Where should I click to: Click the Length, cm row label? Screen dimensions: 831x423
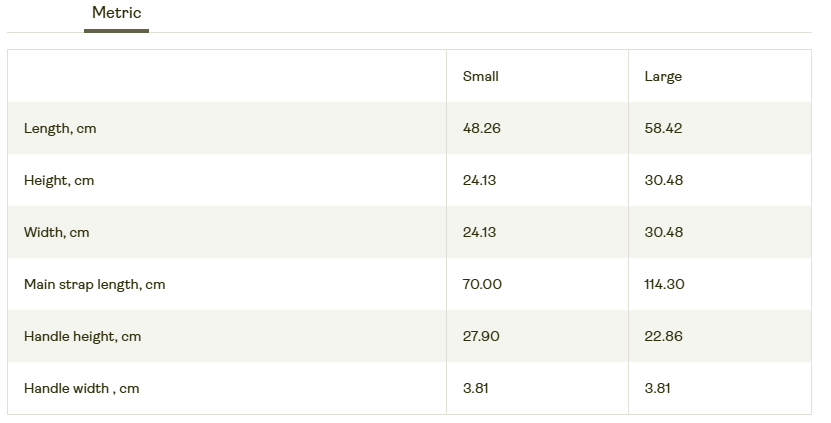60,129
